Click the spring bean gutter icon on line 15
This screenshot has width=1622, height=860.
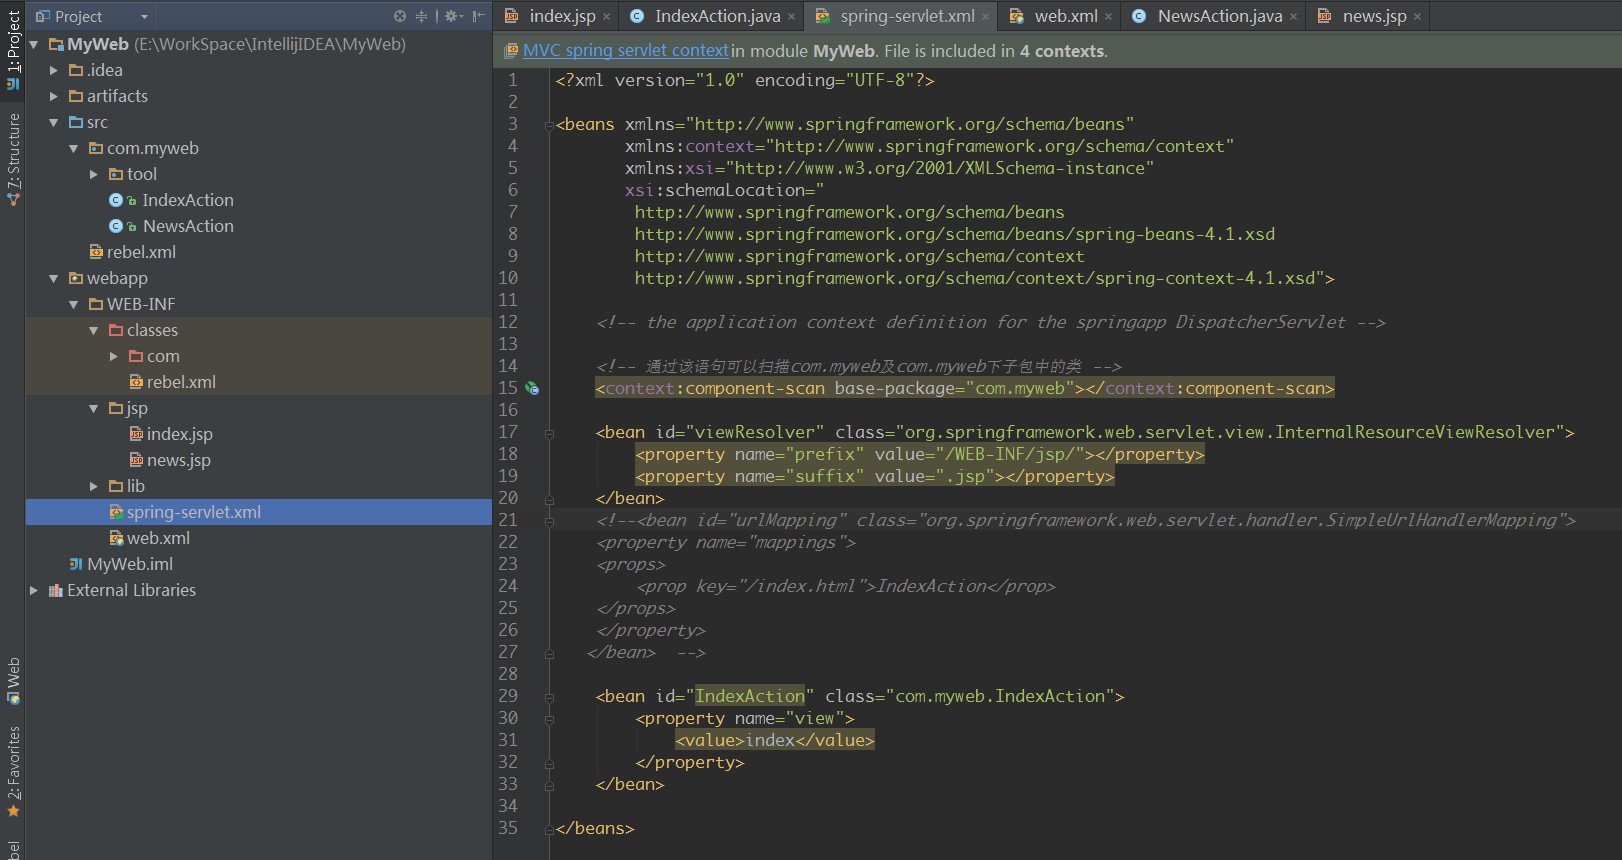pos(532,388)
